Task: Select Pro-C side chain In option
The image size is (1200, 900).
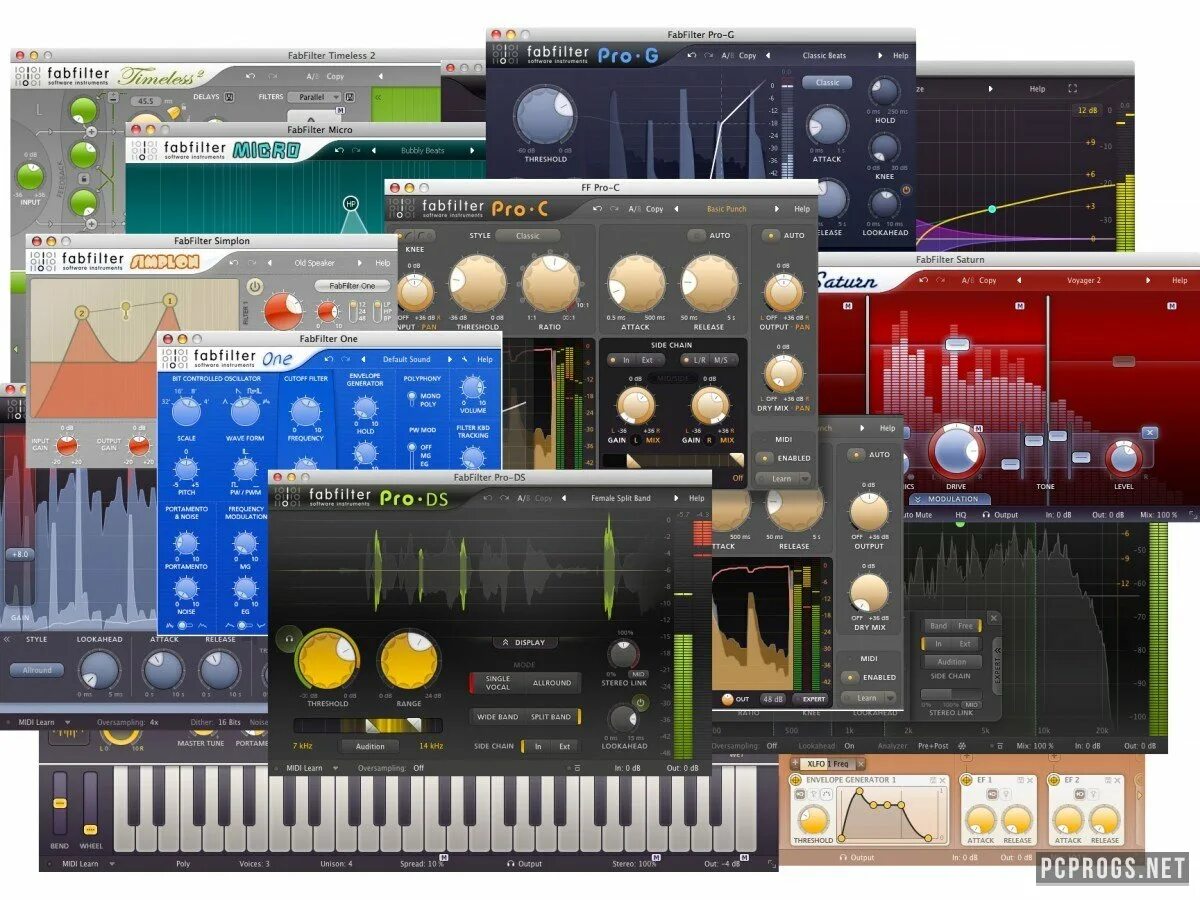Action: (x=626, y=360)
